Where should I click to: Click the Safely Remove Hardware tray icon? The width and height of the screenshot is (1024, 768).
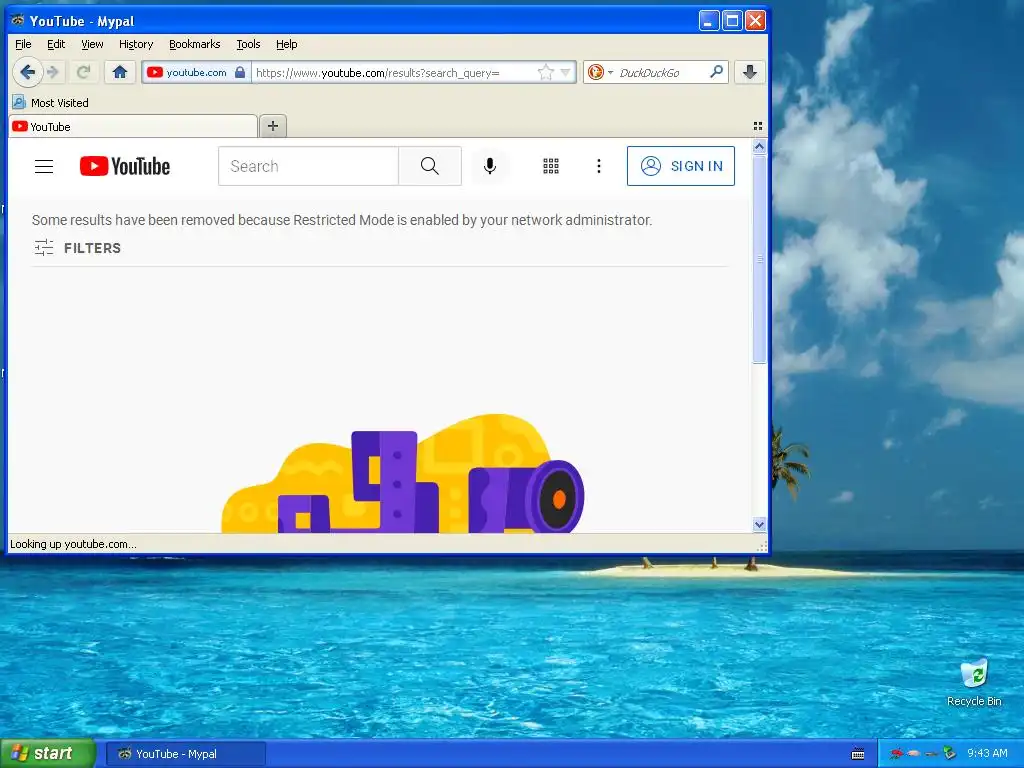(x=949, y=754)
